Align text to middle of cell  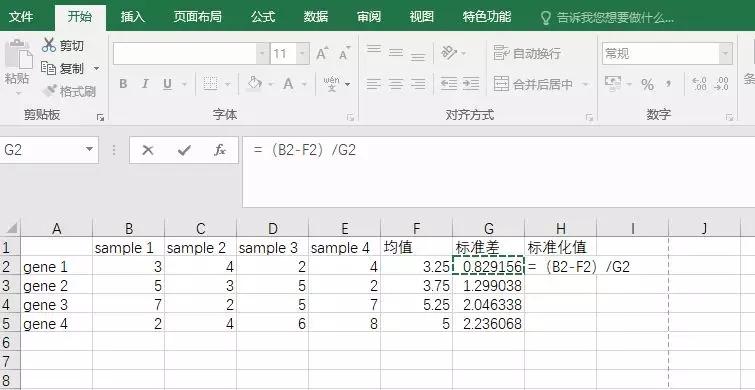coord(396,52)
